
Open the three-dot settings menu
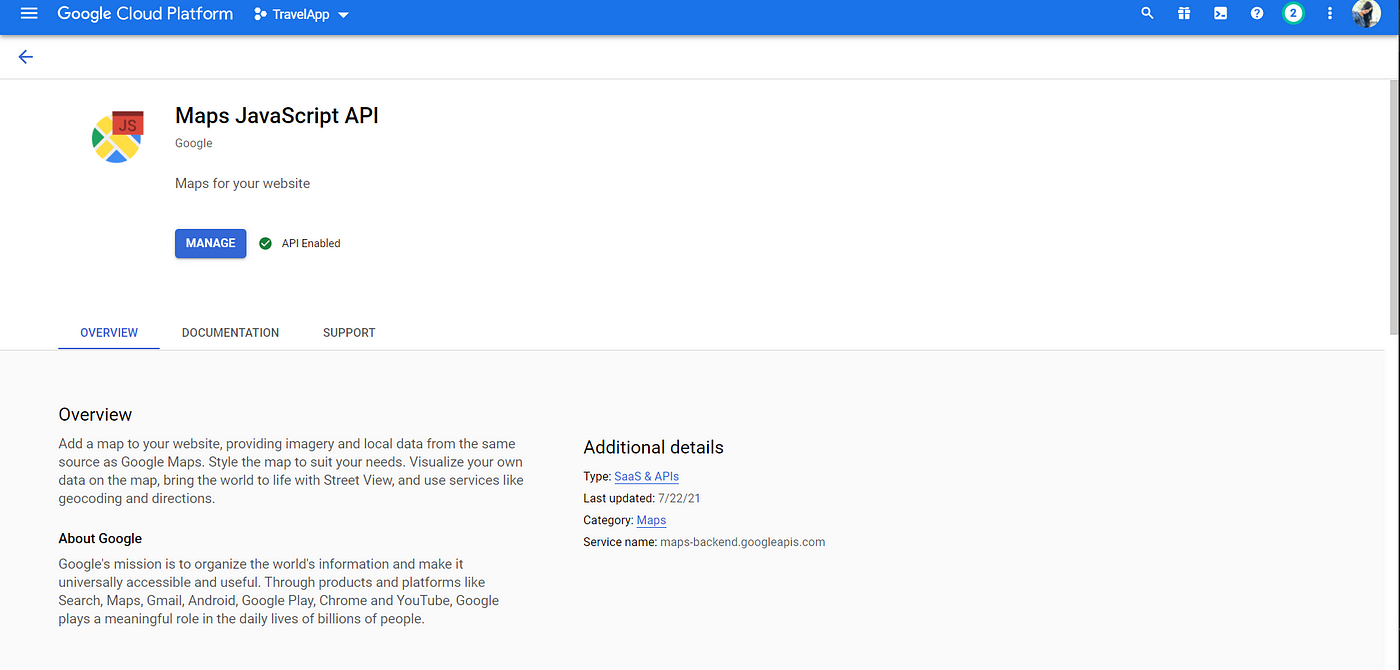[1330, 14]
